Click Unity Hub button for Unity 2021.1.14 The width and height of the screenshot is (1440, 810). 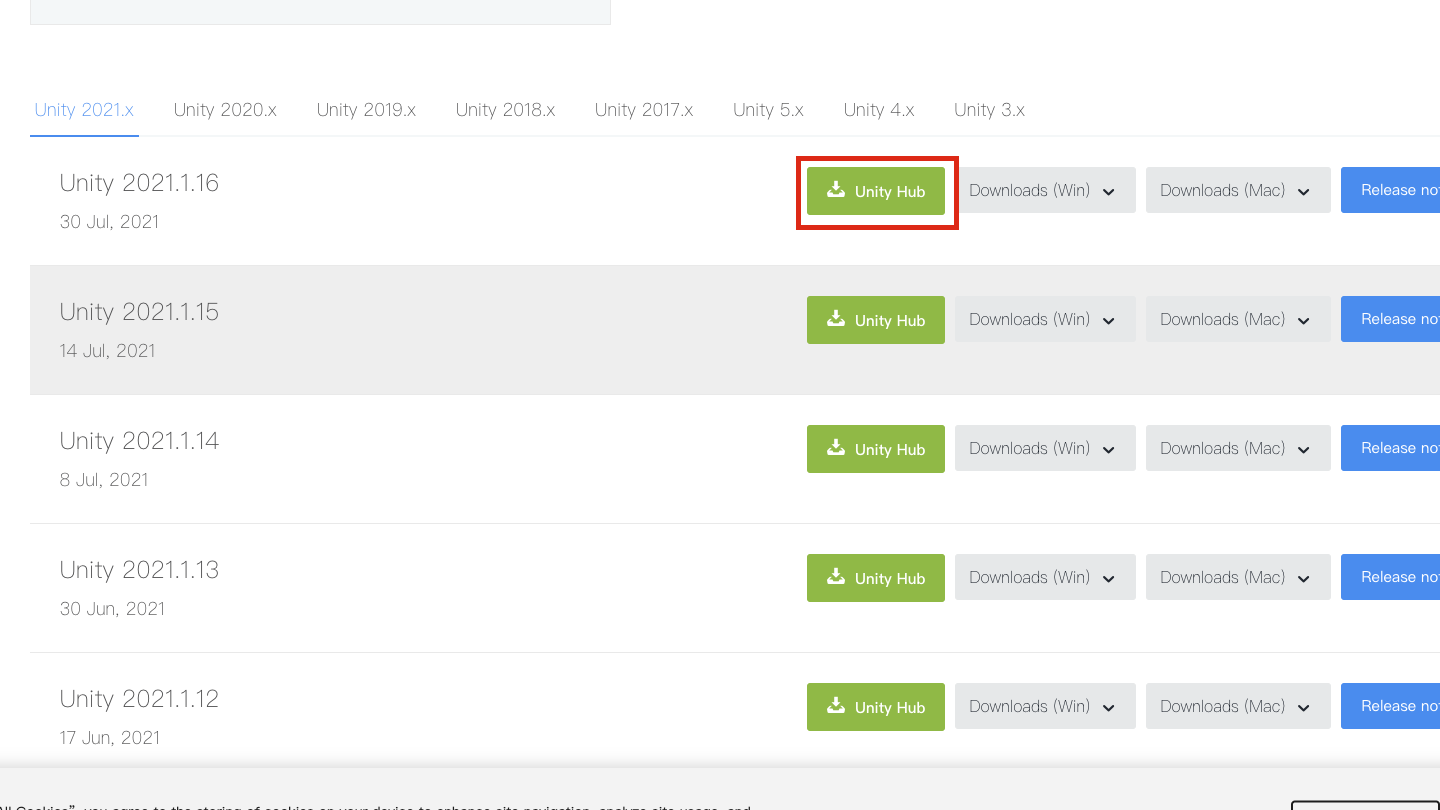pos(876,449)
